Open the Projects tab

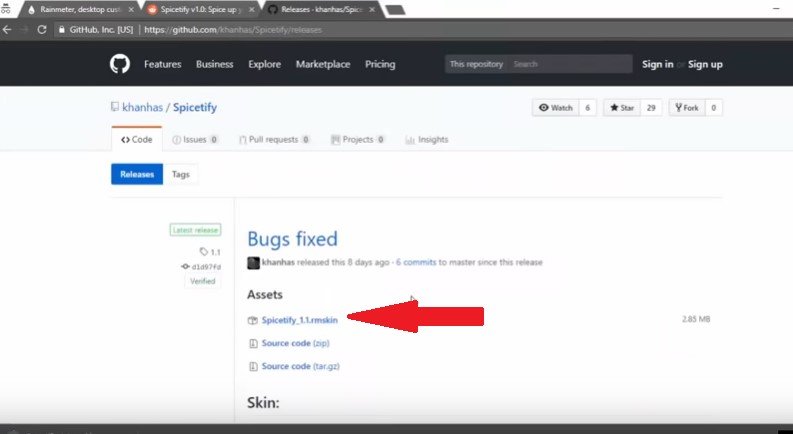[x=358, y=140]
